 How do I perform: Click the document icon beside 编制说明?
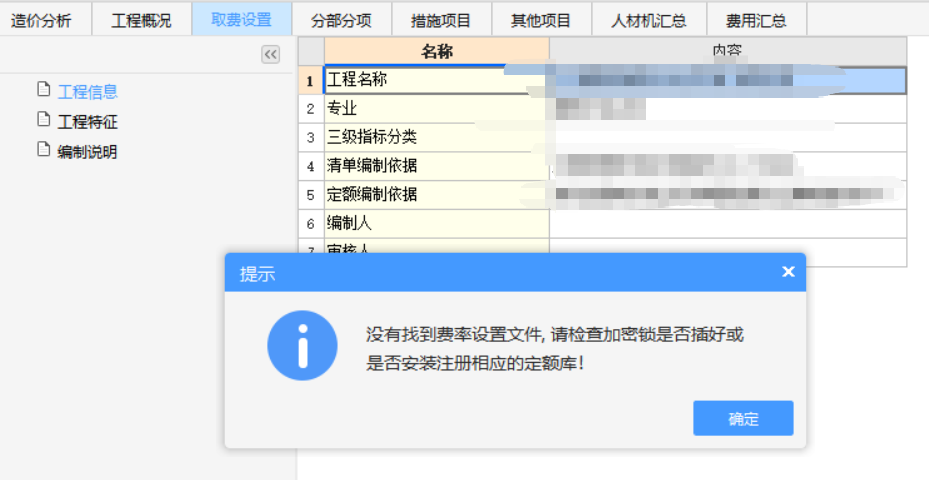(43, 149)
